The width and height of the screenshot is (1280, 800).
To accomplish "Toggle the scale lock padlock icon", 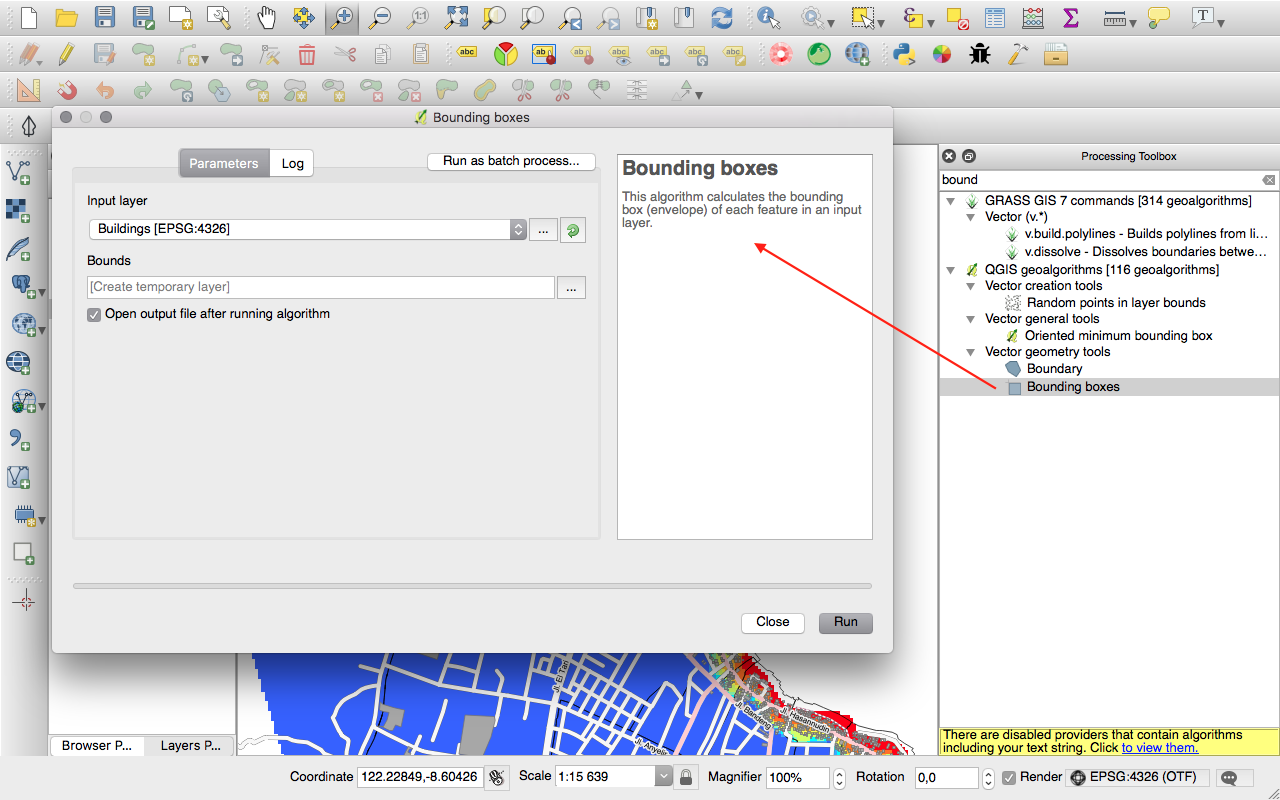I will click(686, 777).
